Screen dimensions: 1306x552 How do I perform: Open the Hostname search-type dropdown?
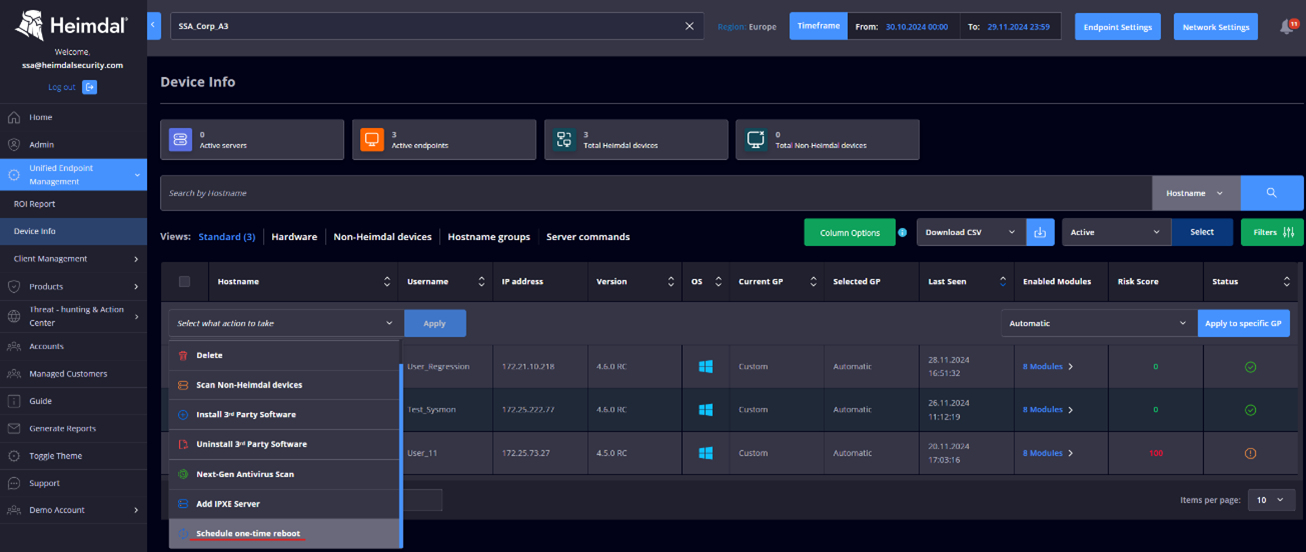(x=1196, y=193)
